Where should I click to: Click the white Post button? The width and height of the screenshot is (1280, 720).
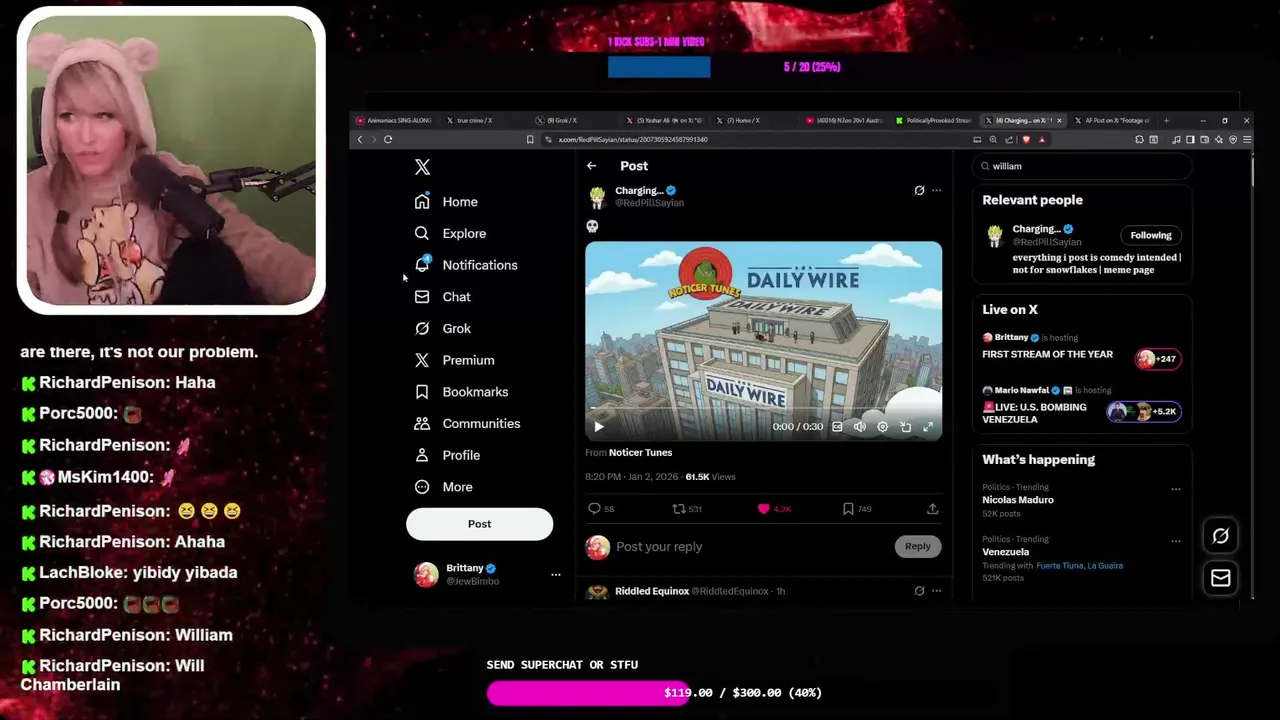coord(479,524)
